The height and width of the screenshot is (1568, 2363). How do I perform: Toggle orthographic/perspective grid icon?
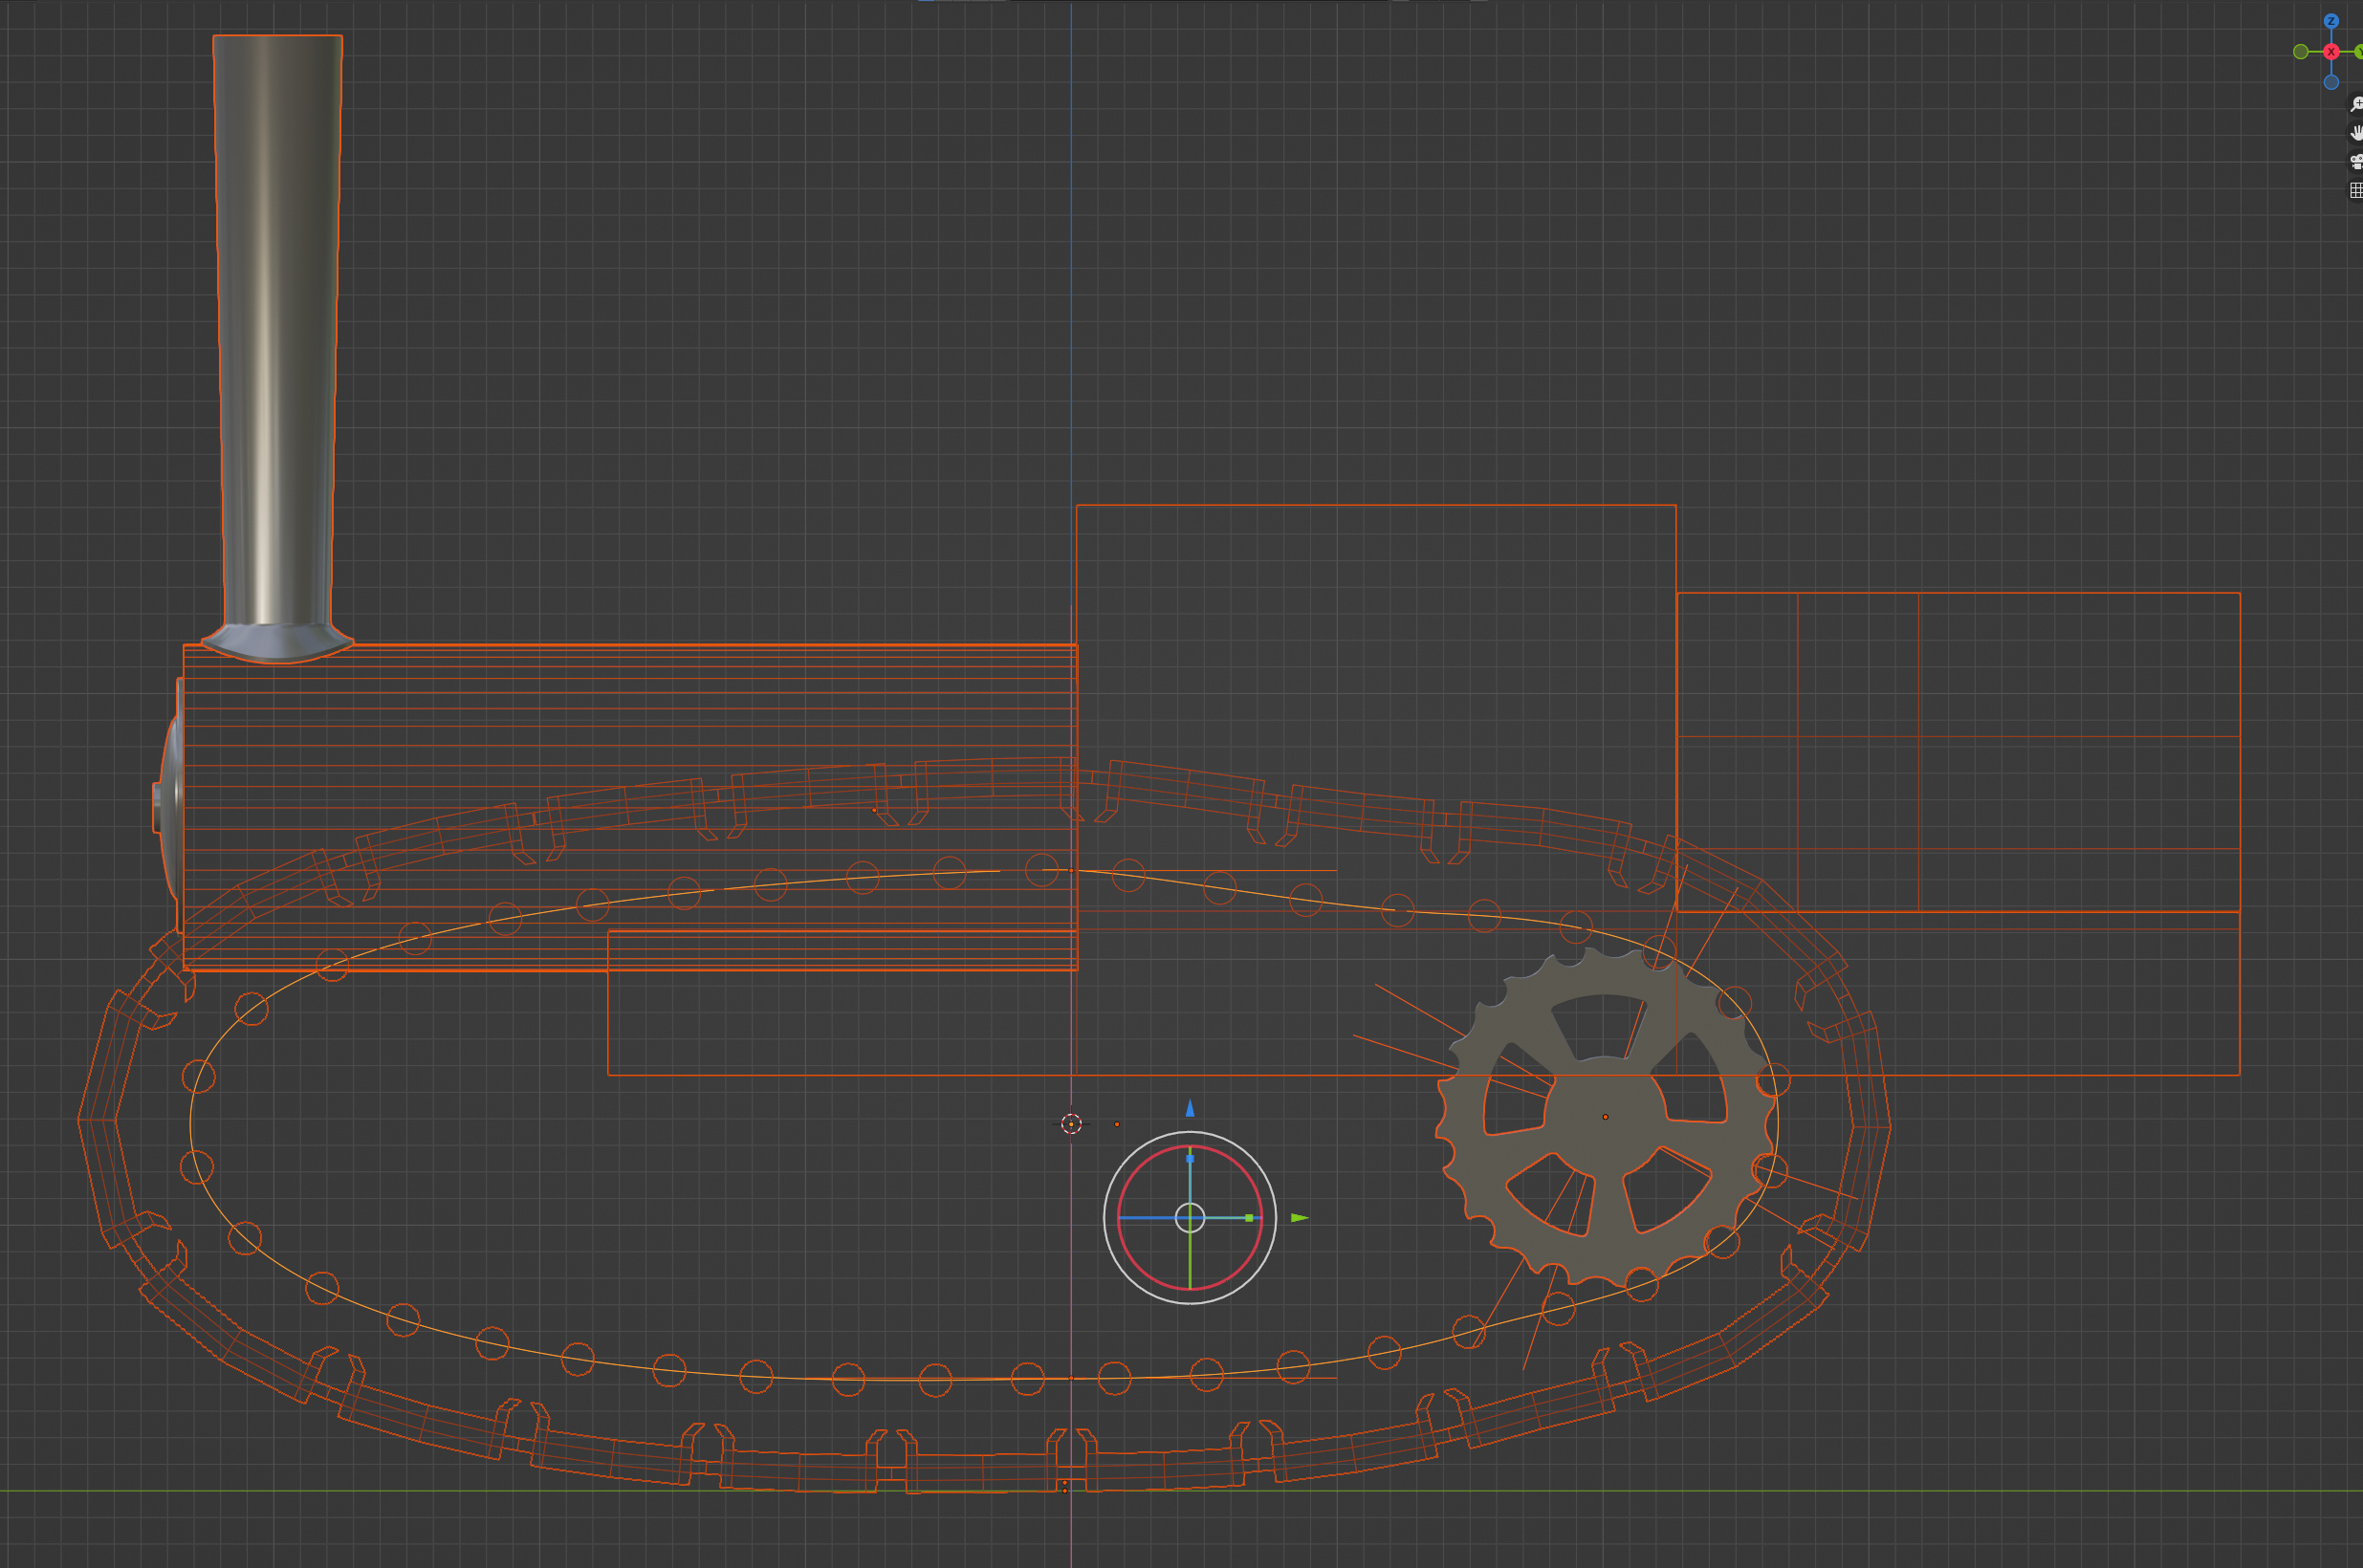(2356, 190)
